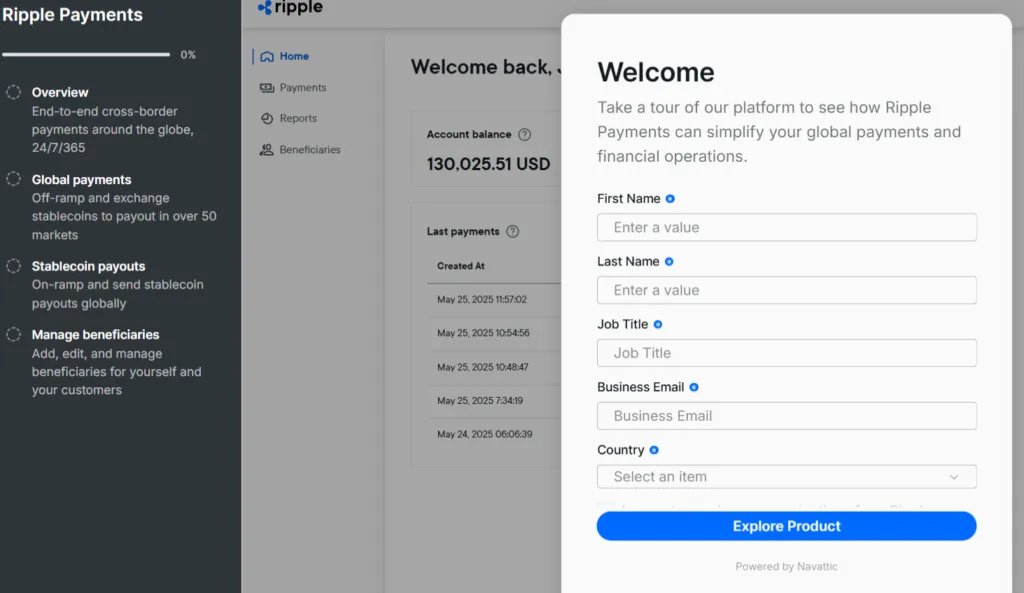The width and height of the screenshot is (1024, 593).
Task: Click the Ripple logo icon
Action: 265,8
